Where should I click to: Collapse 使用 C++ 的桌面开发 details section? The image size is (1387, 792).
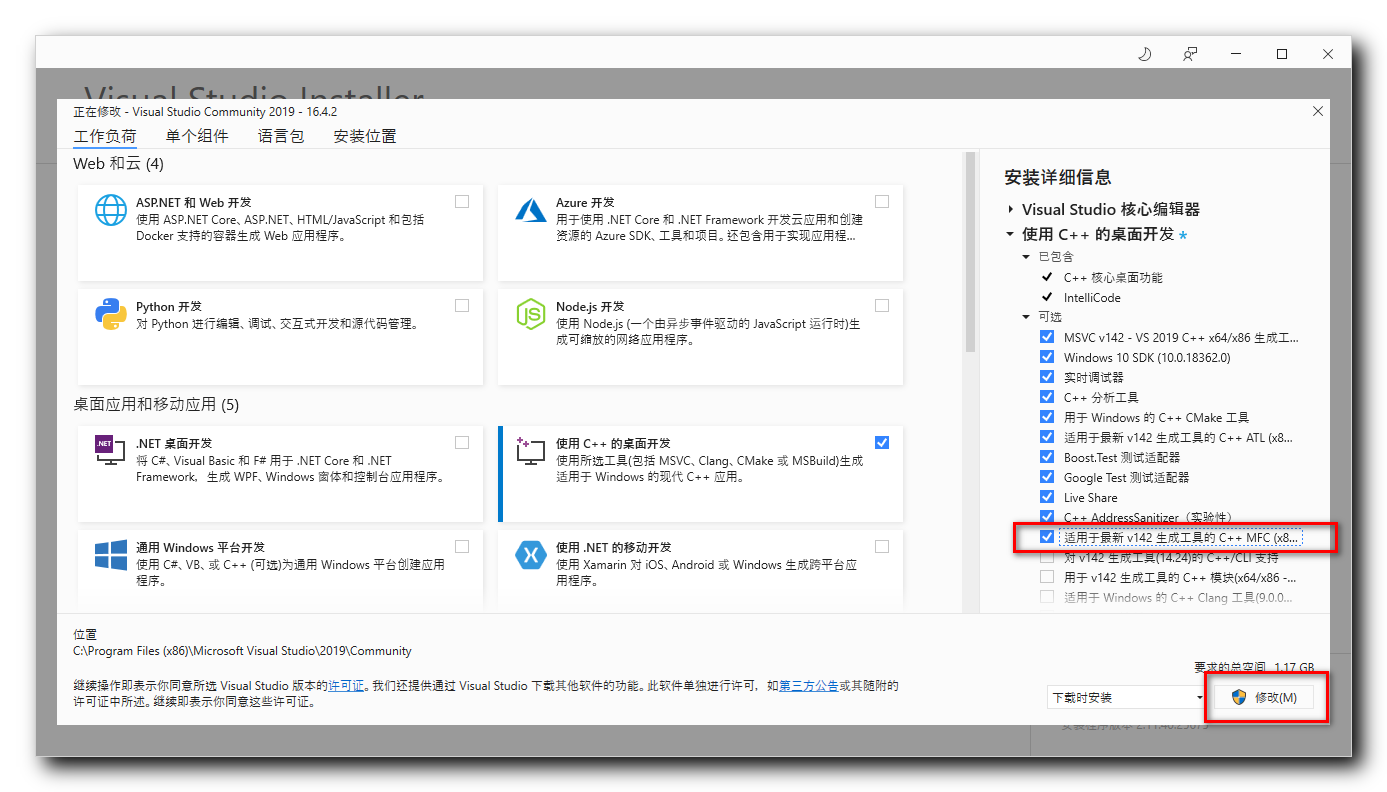(1011, 234)
